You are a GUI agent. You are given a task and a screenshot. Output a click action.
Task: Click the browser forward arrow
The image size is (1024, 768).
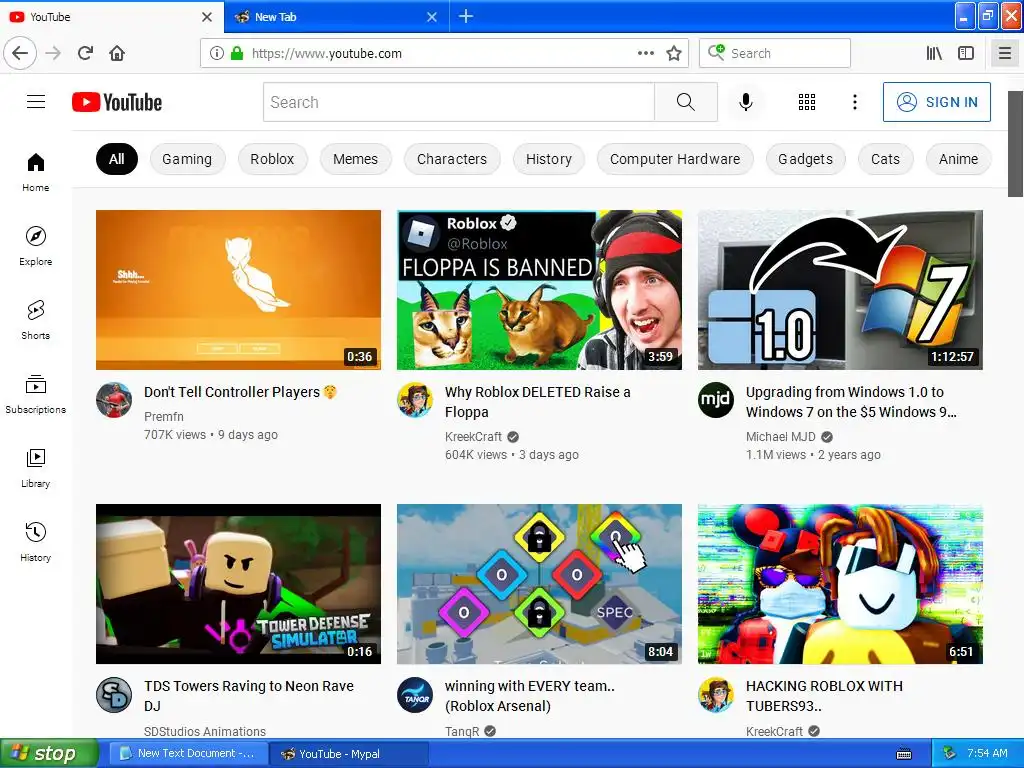54,53
